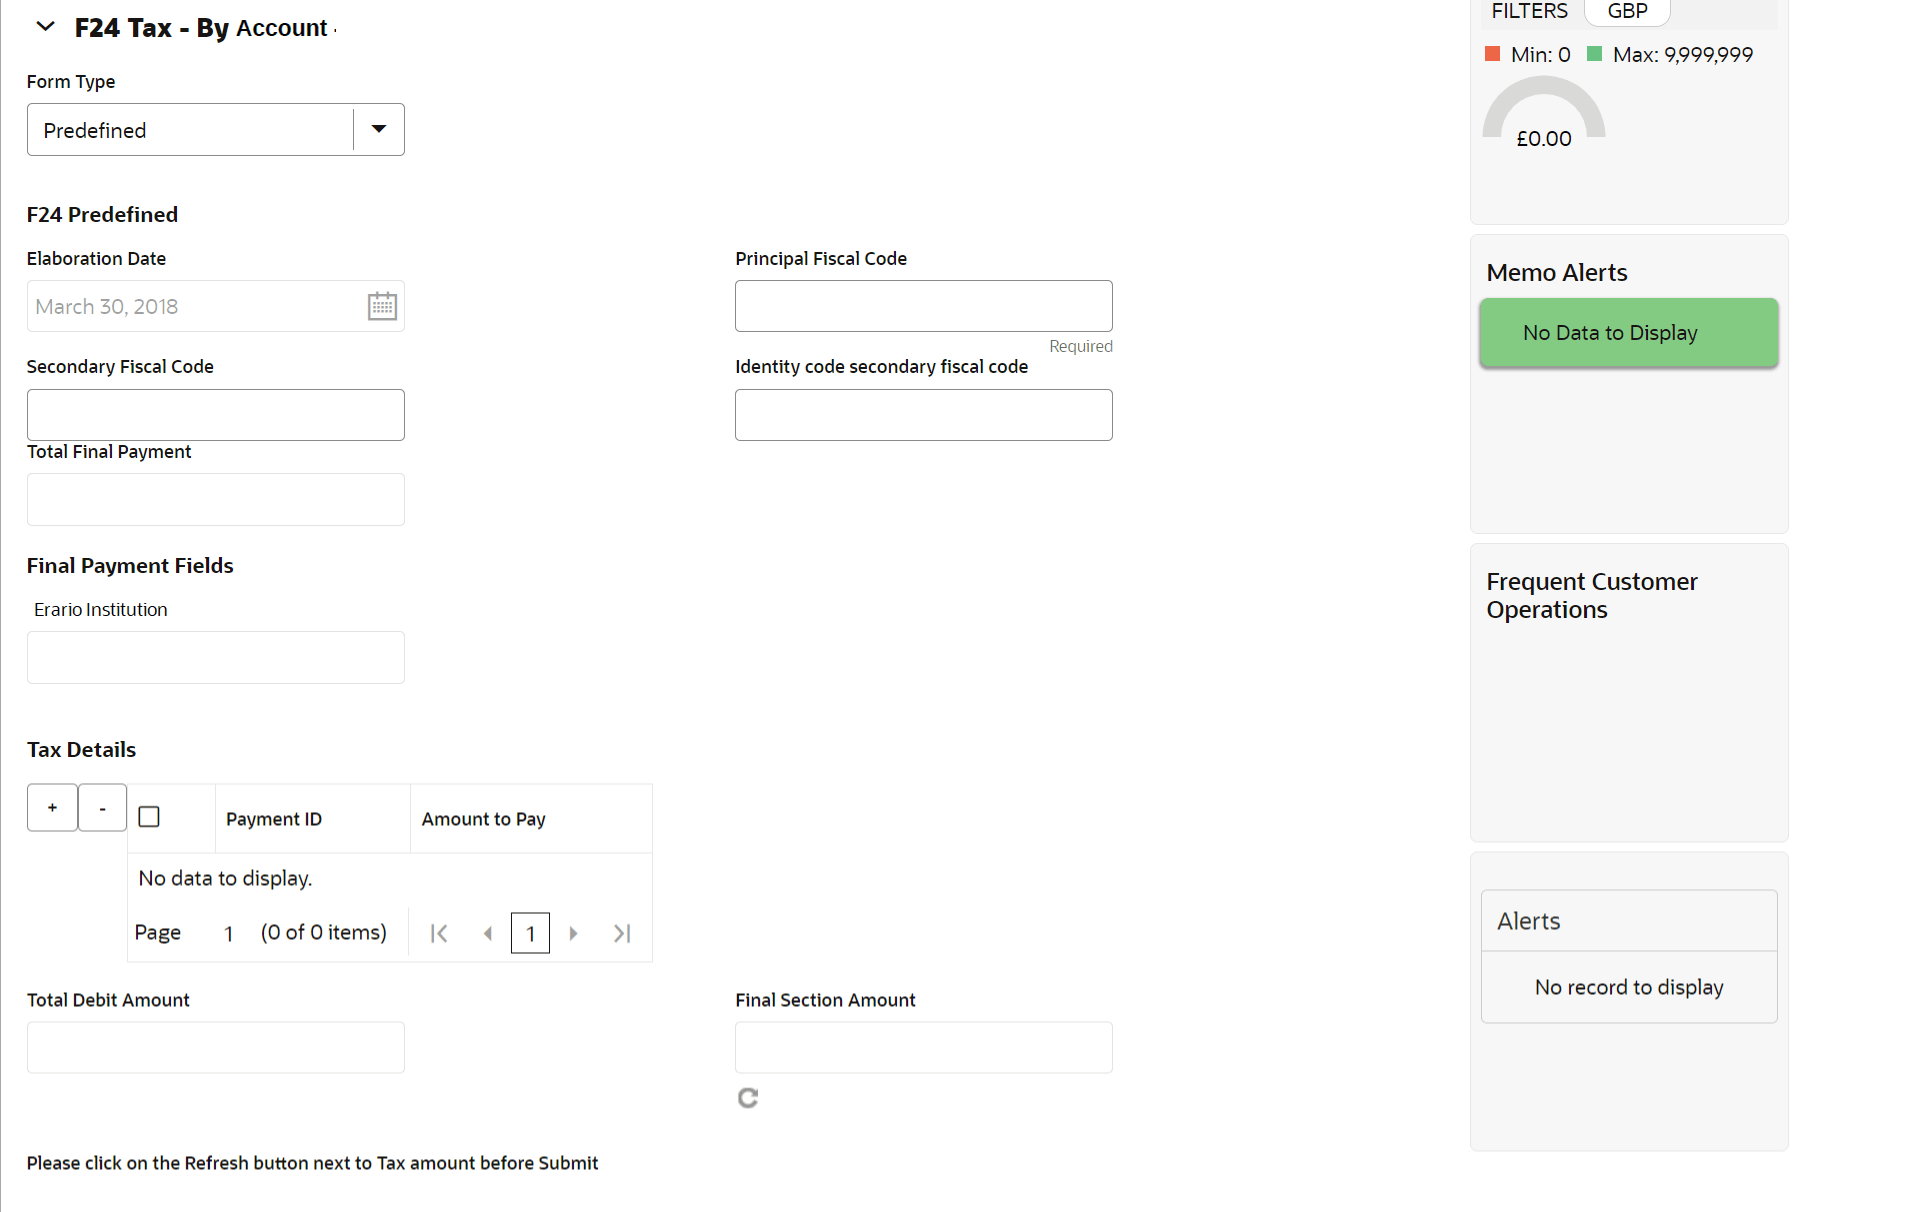The image size is (1916, 1212).
Task: Remove a row with the minus button
Action: click(x=102, y=808)
